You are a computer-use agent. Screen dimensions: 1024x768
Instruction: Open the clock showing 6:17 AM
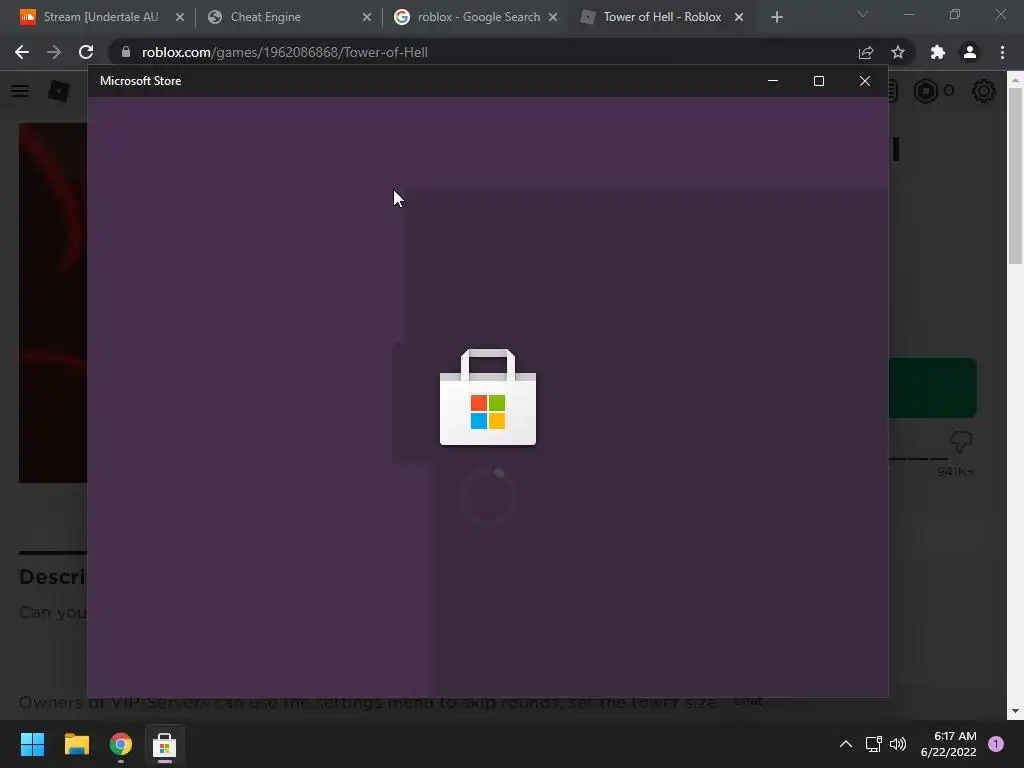pos(948,744)
